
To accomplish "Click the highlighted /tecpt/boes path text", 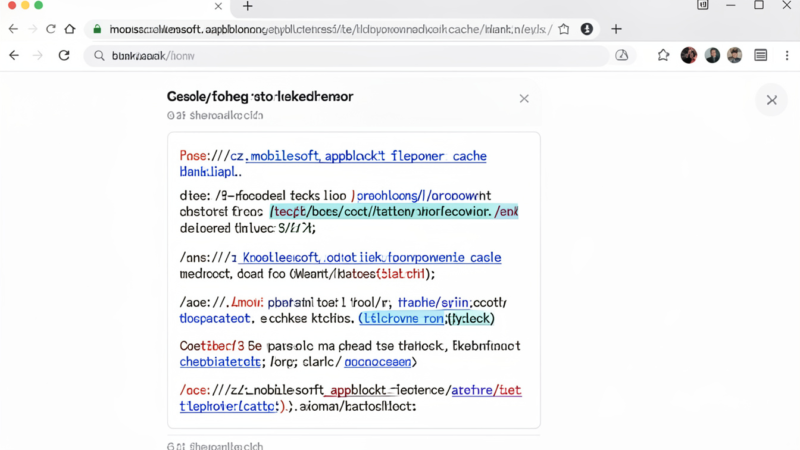I will coord(394,211).
